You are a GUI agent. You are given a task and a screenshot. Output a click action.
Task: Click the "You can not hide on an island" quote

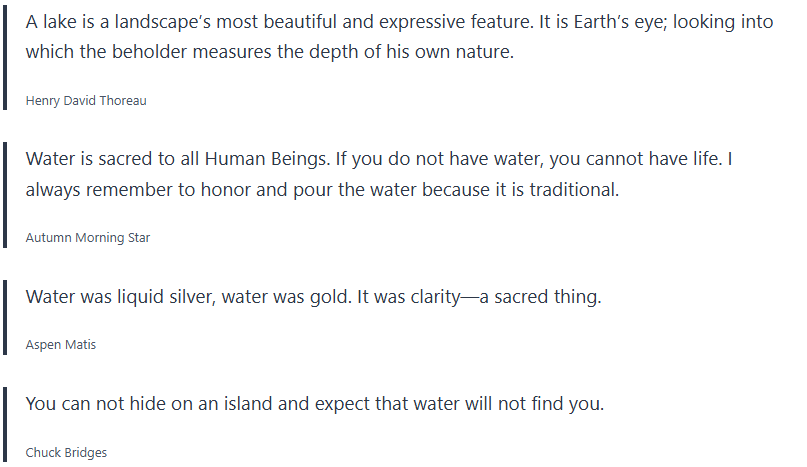pyautogui.click(x=315, y=405)
